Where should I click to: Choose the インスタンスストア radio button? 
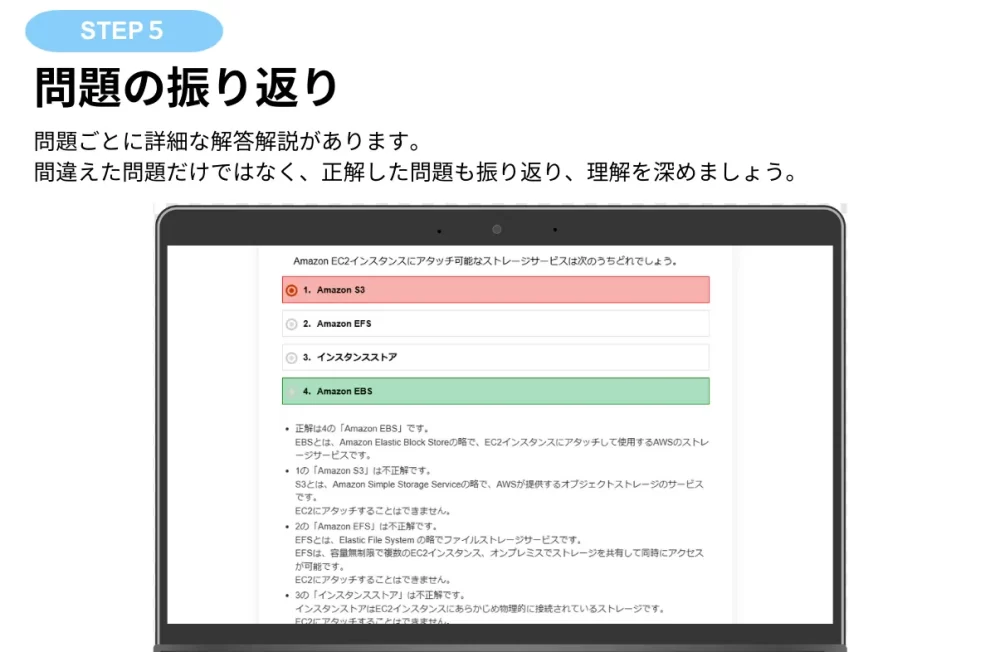pos(291,357)
